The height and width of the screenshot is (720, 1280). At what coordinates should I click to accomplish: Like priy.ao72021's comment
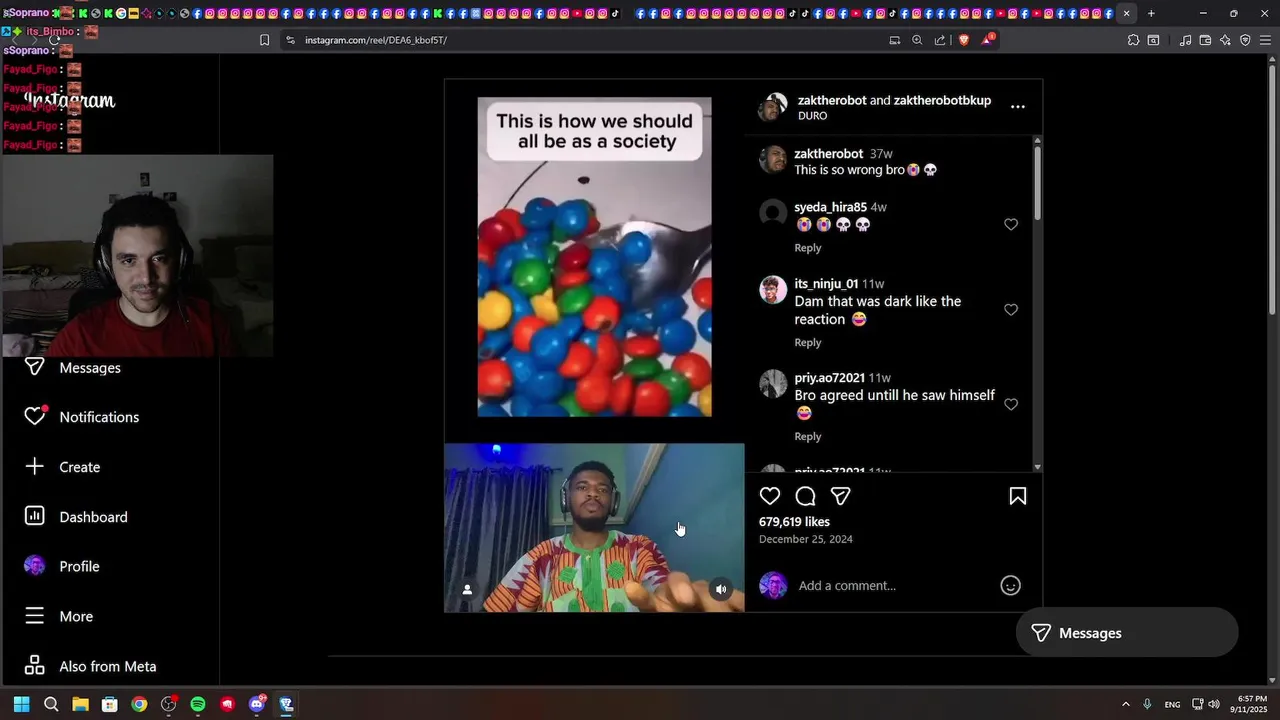point(1011,404)
